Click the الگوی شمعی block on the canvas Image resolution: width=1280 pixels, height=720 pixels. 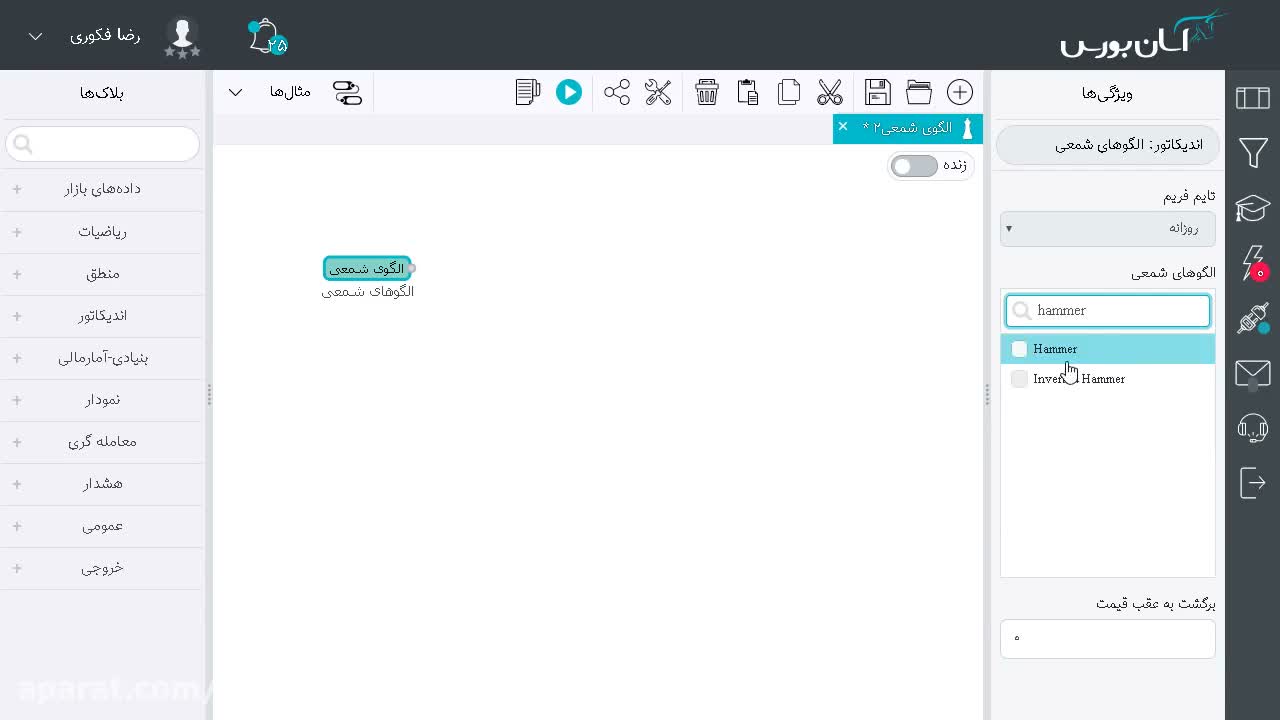click(x=367, y=268)
